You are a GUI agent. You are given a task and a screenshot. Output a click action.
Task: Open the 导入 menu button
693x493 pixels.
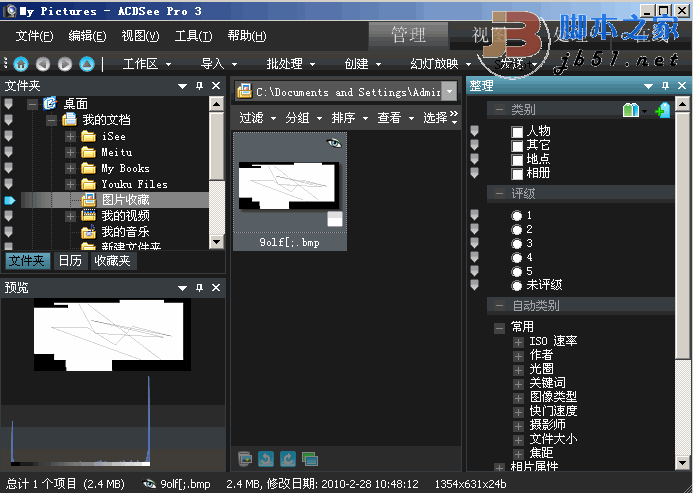[x=219, y=64]
